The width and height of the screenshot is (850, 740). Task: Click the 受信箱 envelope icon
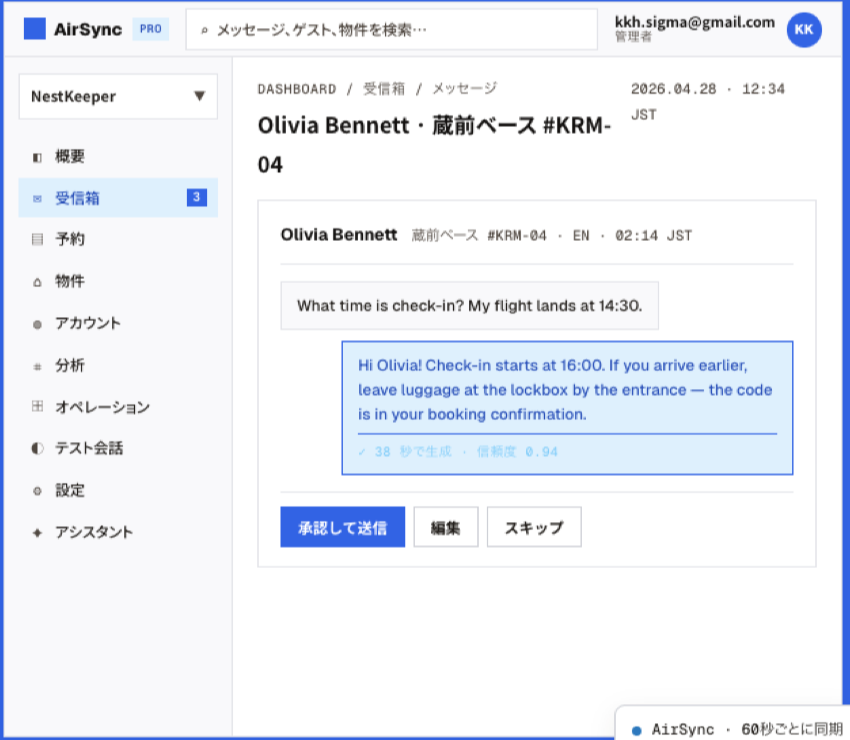[x=37, y=199]
